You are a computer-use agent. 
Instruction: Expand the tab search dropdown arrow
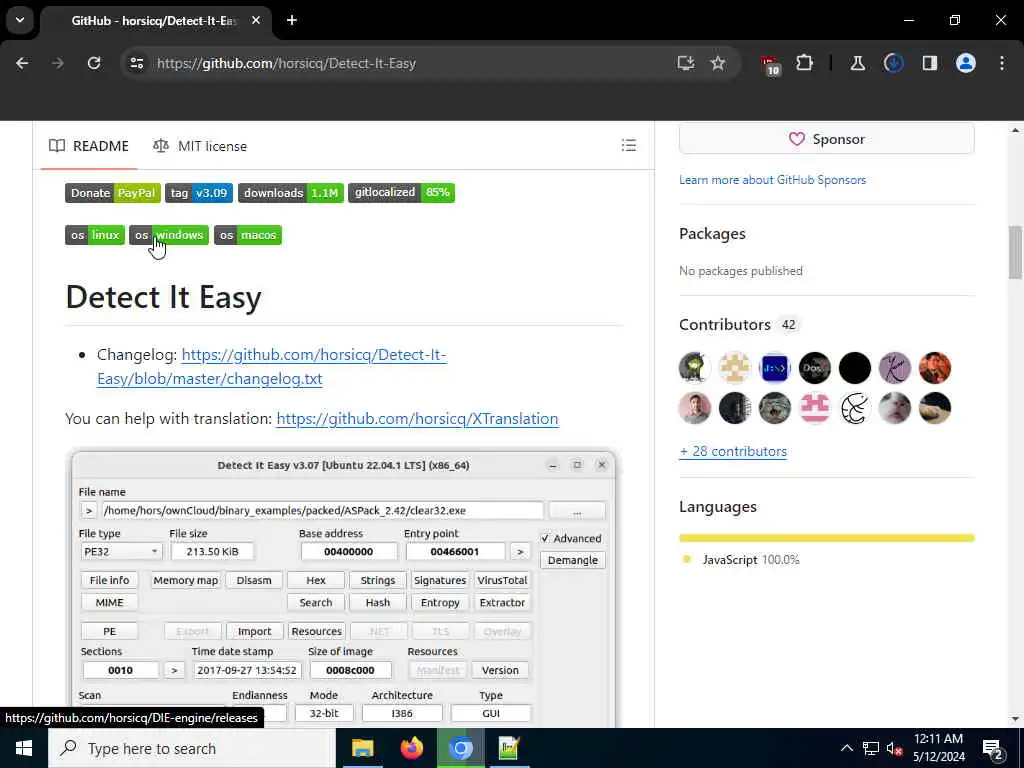tap(20, 20)
